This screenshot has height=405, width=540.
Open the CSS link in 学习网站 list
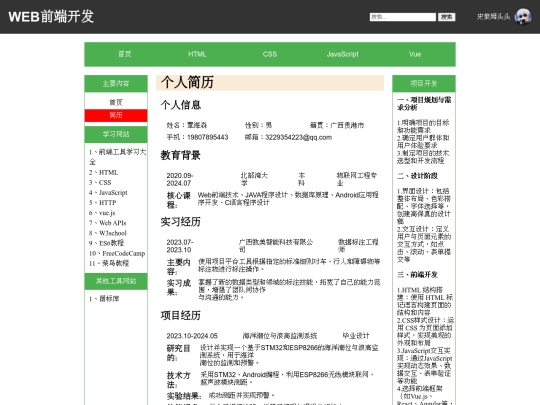click(105, 182)
